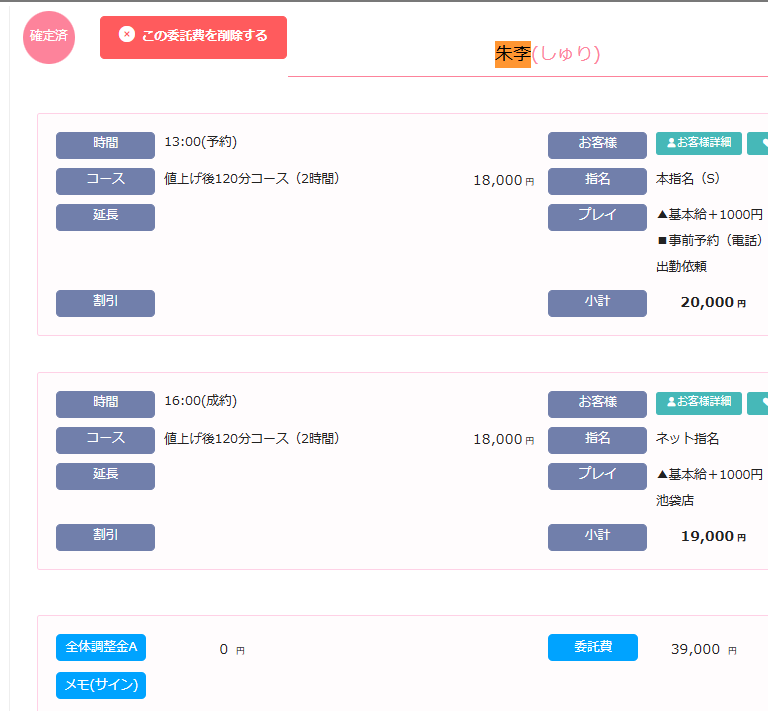Click the 小計 label showing 19,000円
The height and width of the screenshot is (711, 768).
click(597, 537)
